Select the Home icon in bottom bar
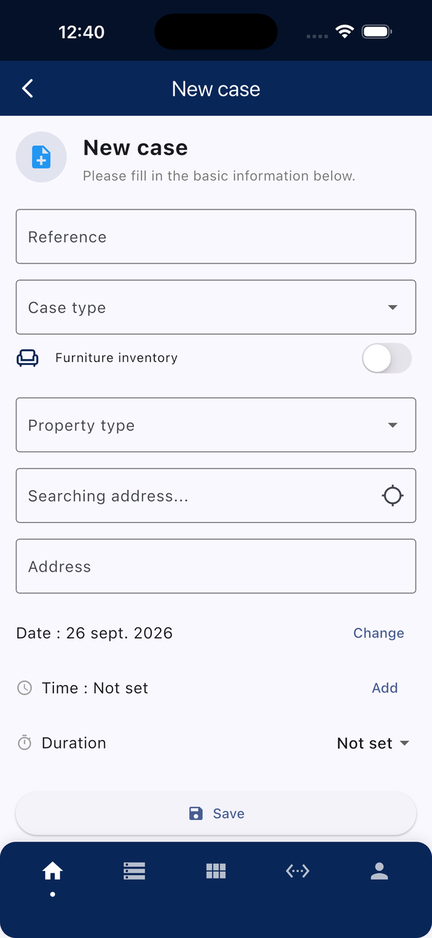 click(53, 872)
